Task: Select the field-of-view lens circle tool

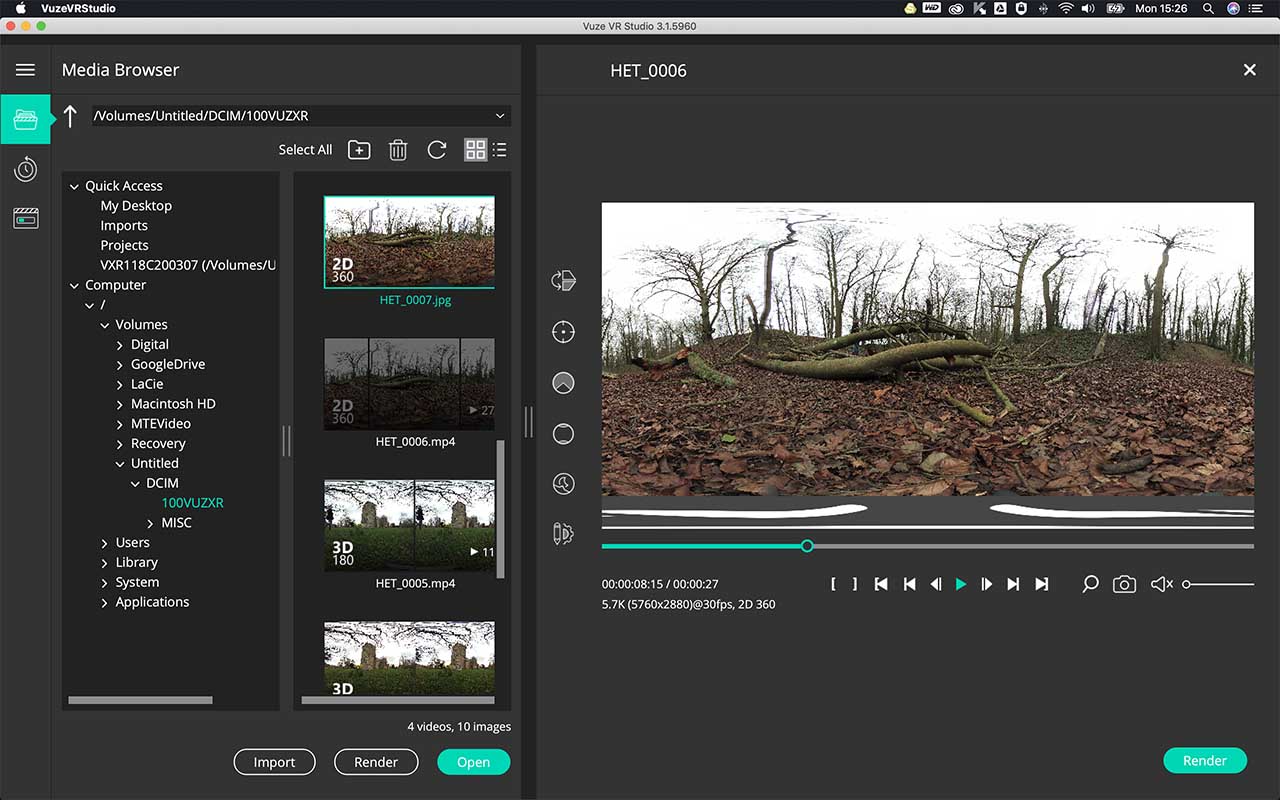Action: [563, 434]
